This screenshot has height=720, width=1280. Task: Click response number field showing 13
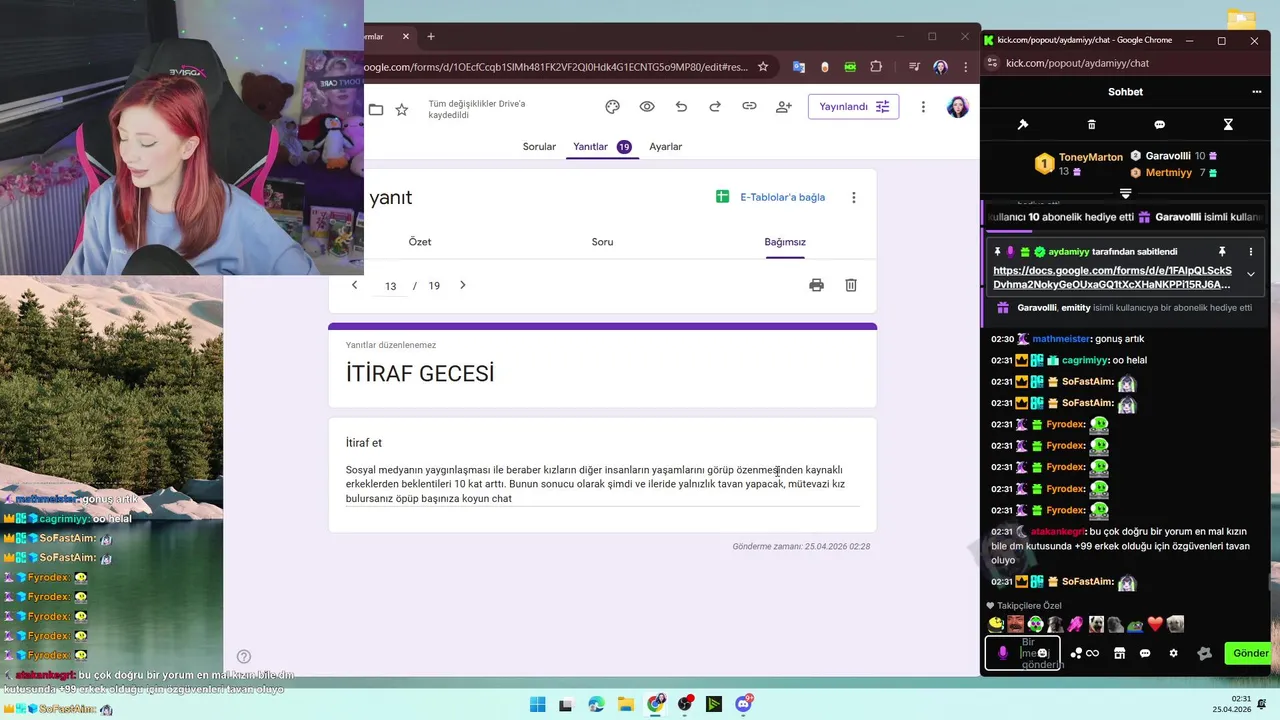pos(390,286)
